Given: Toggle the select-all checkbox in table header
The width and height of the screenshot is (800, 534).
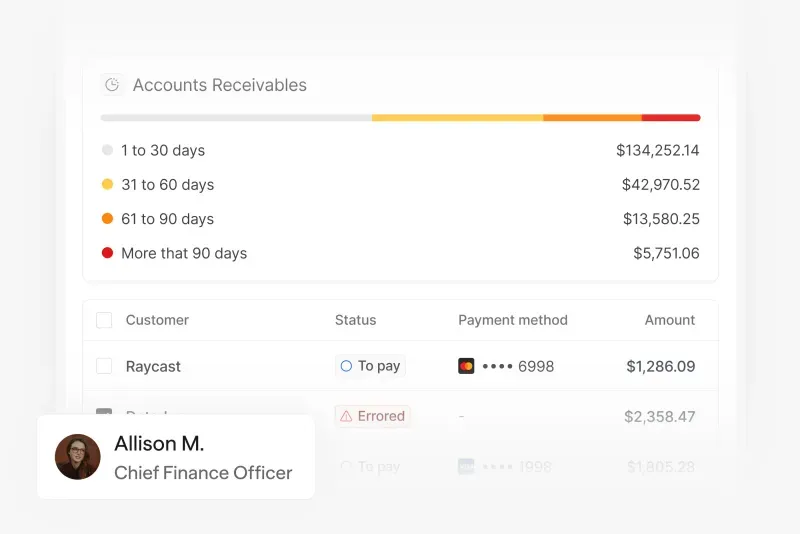Looking at the screenshot, I should coord(104,320).
